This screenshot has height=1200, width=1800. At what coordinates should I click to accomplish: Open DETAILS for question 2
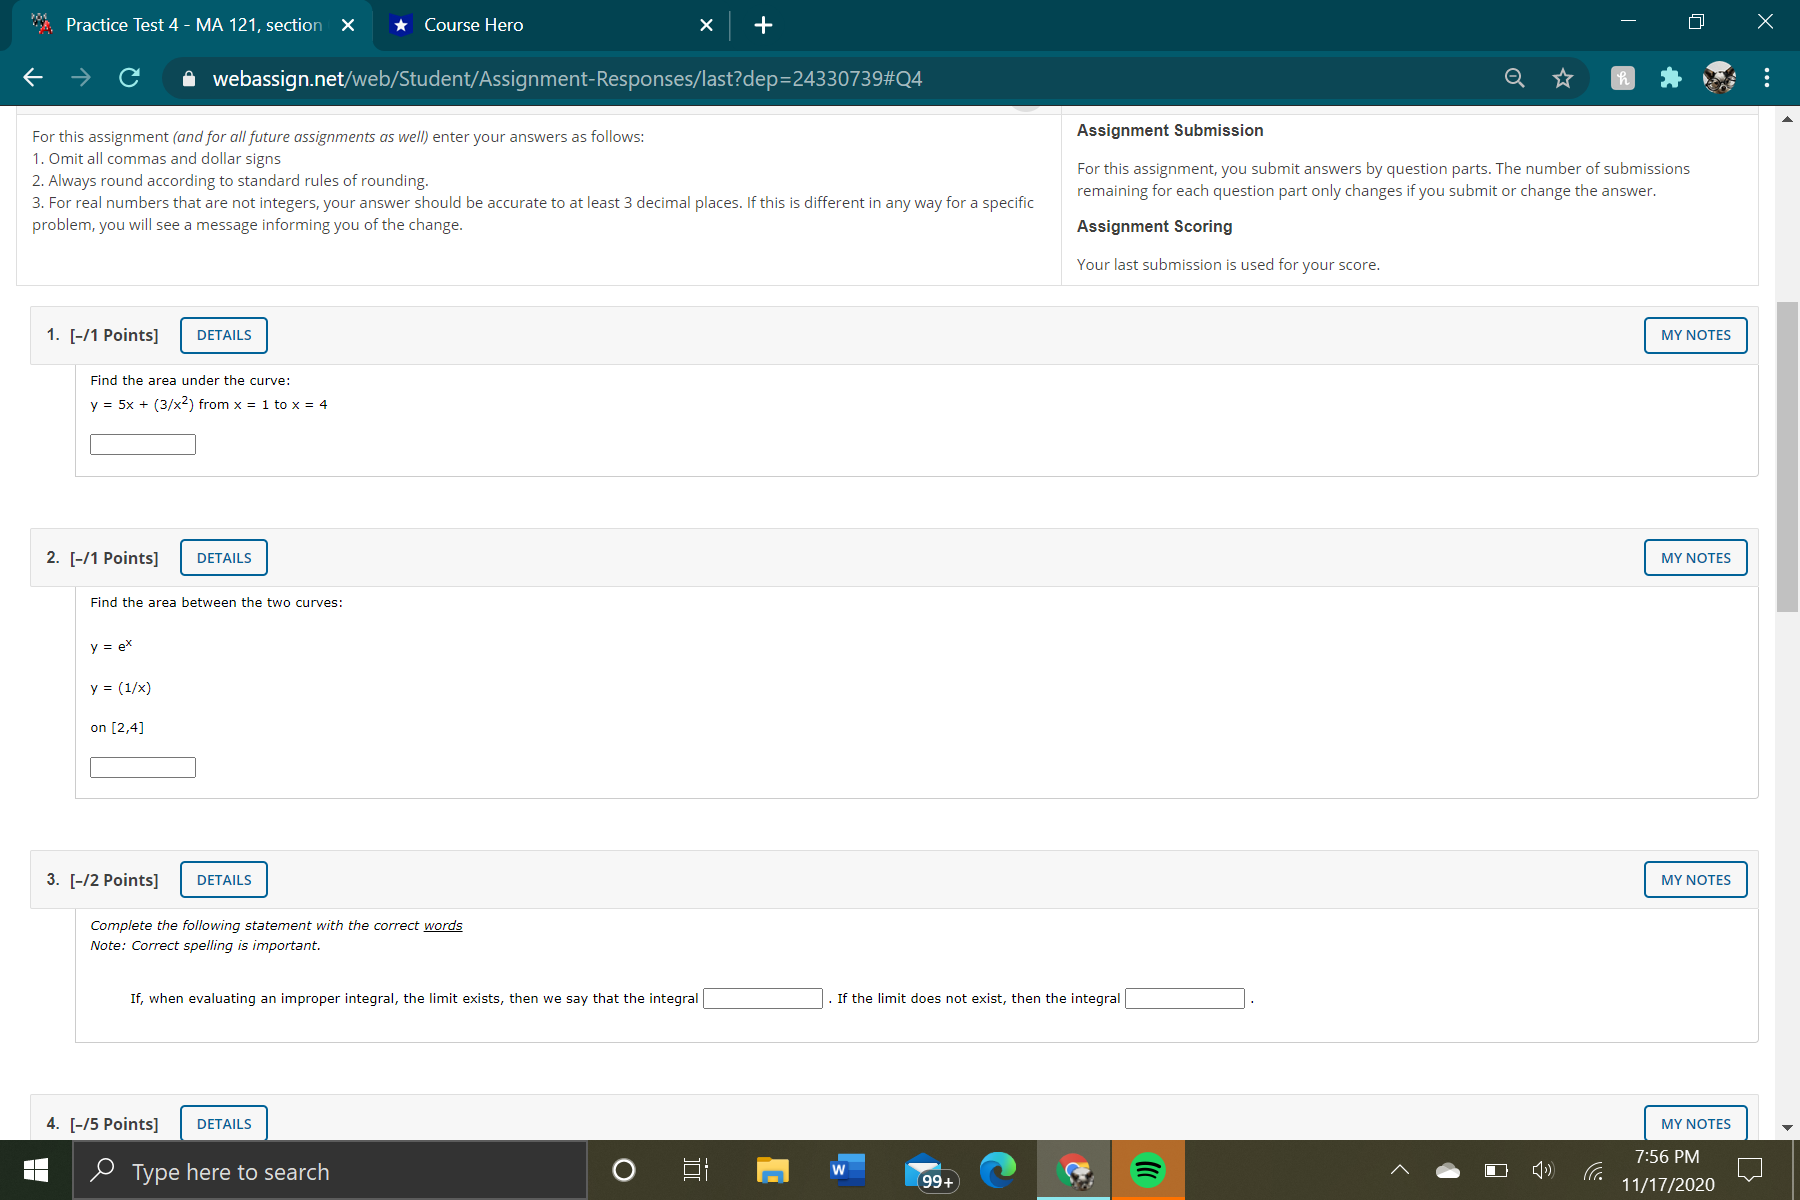click(x=224, y=558)
